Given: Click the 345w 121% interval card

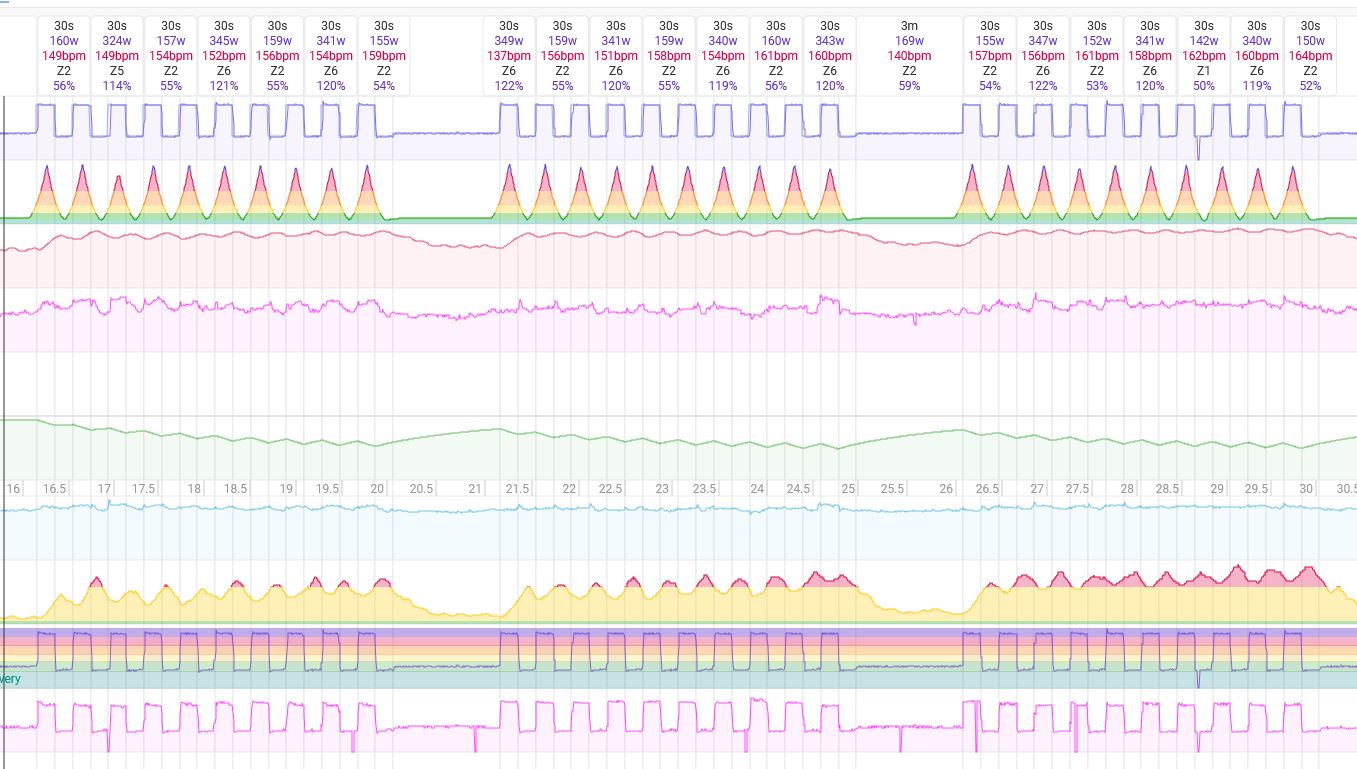Looking at the screenshot, I should [x=224, y=55].
